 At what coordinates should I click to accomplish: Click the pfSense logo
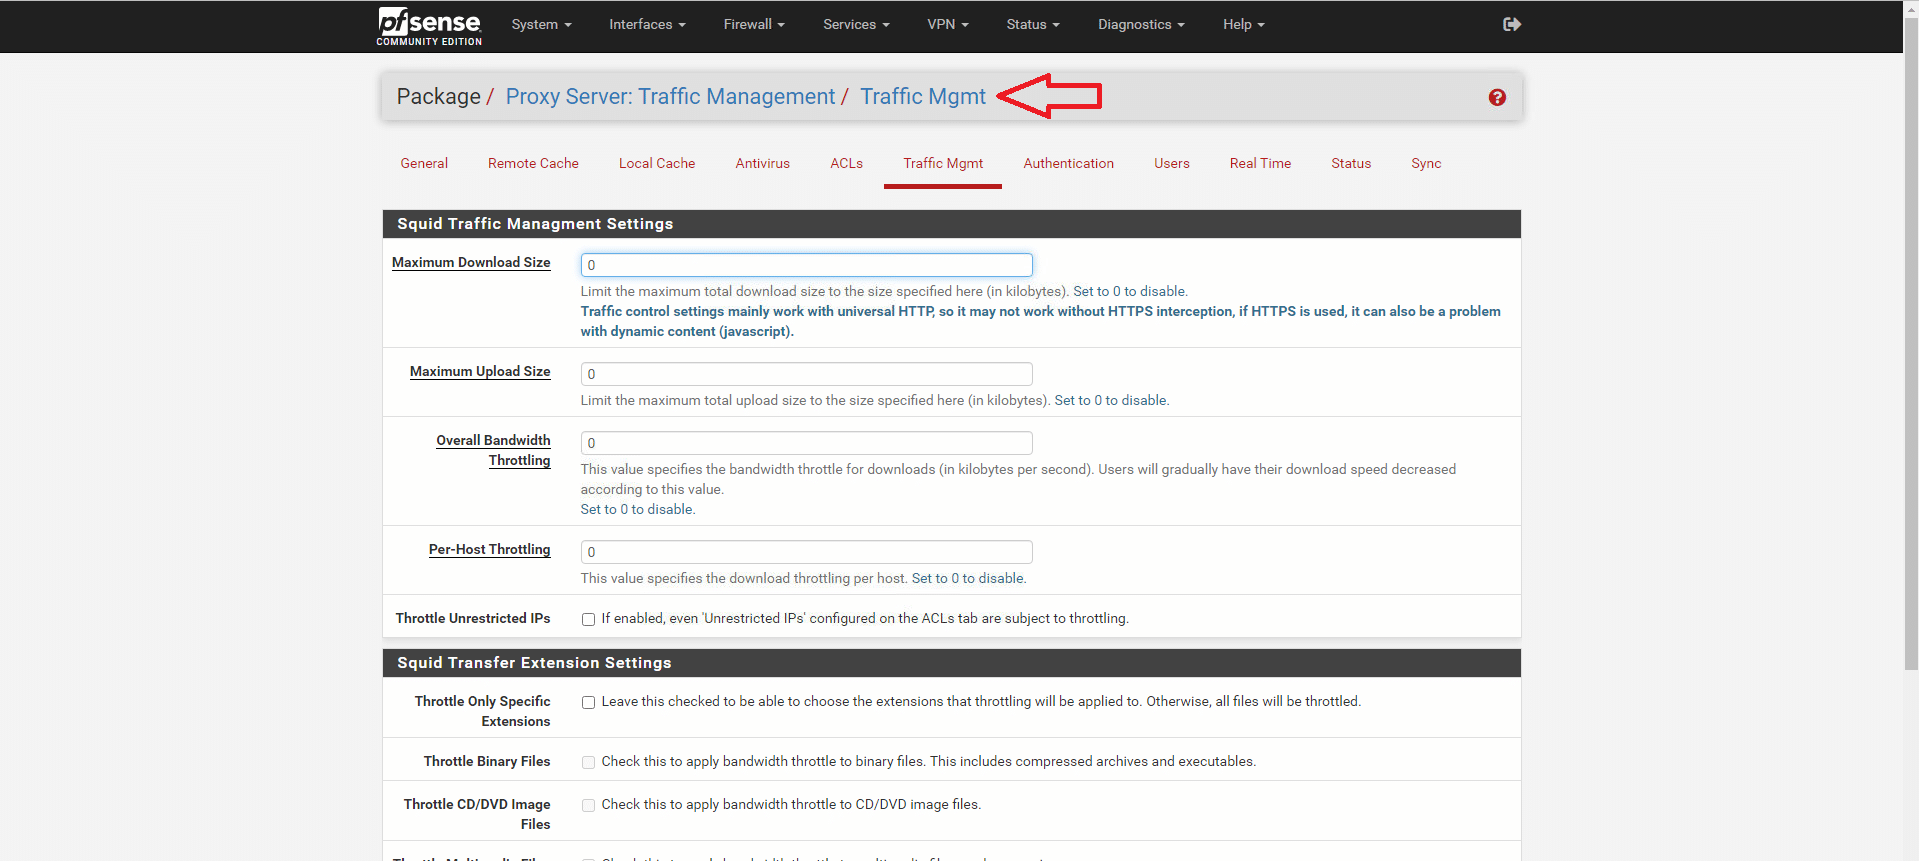click(x=429, y=26)
